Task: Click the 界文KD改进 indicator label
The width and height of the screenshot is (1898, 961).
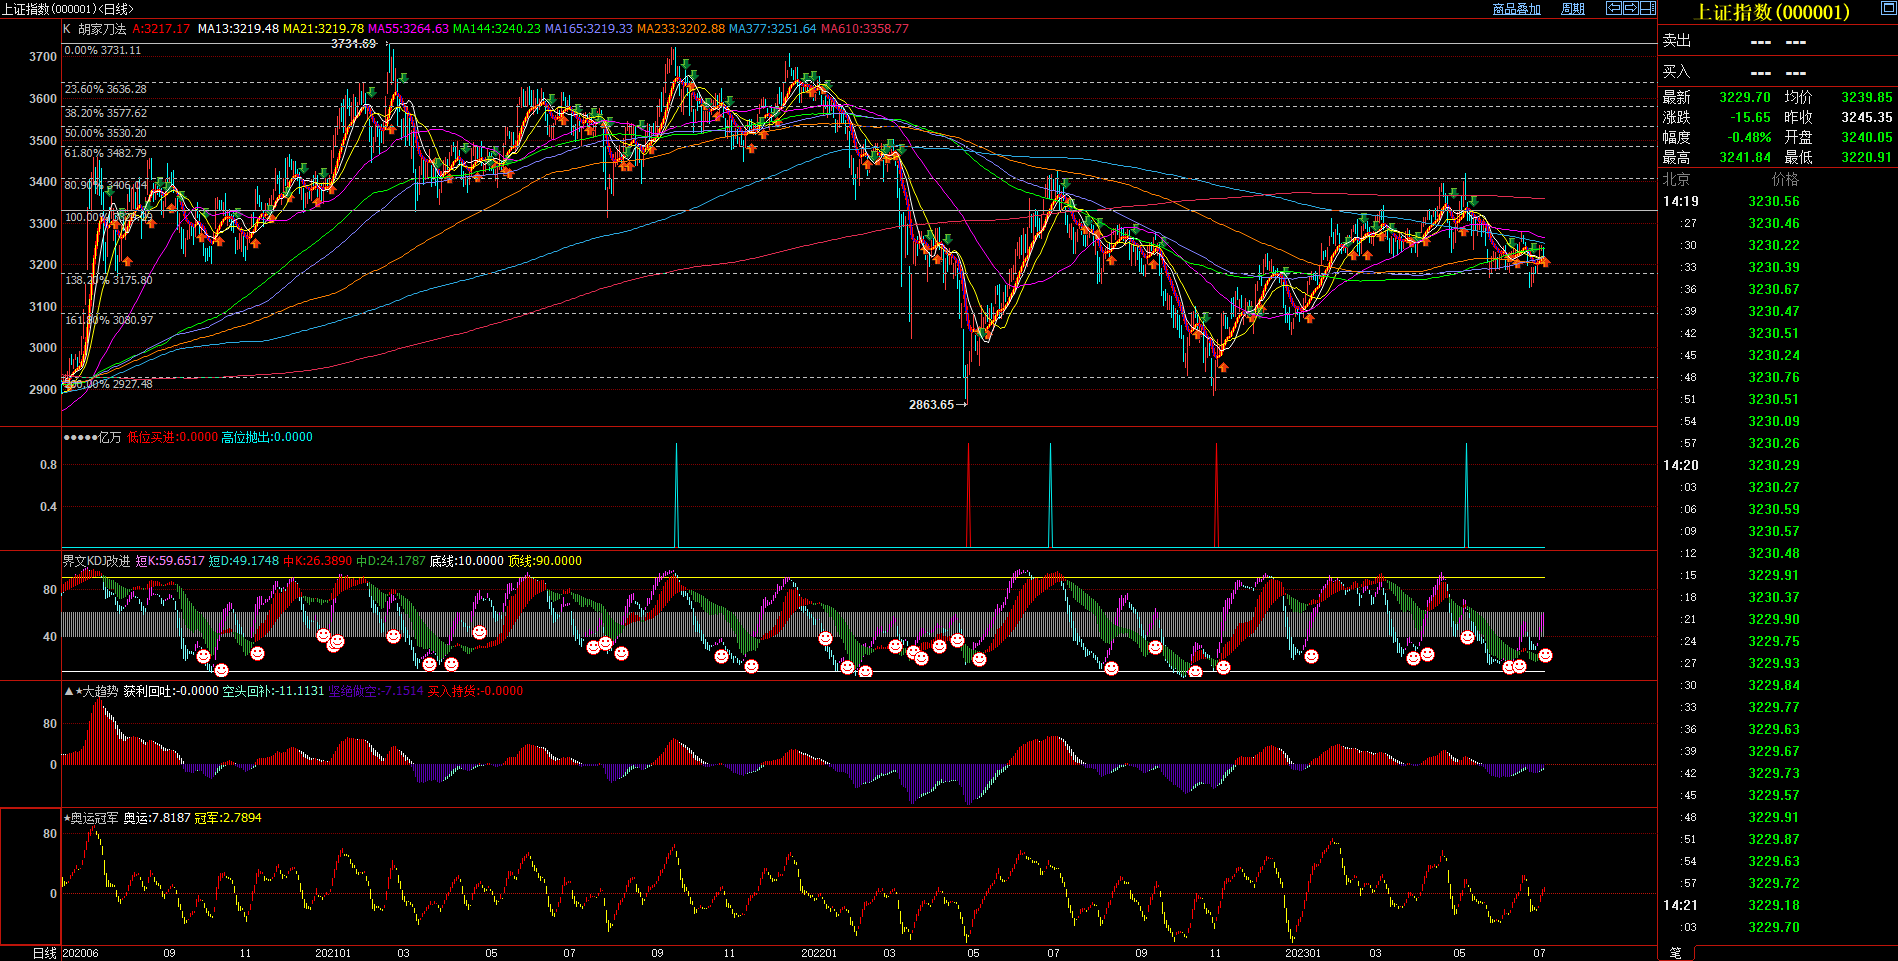Action: point(96,561)
